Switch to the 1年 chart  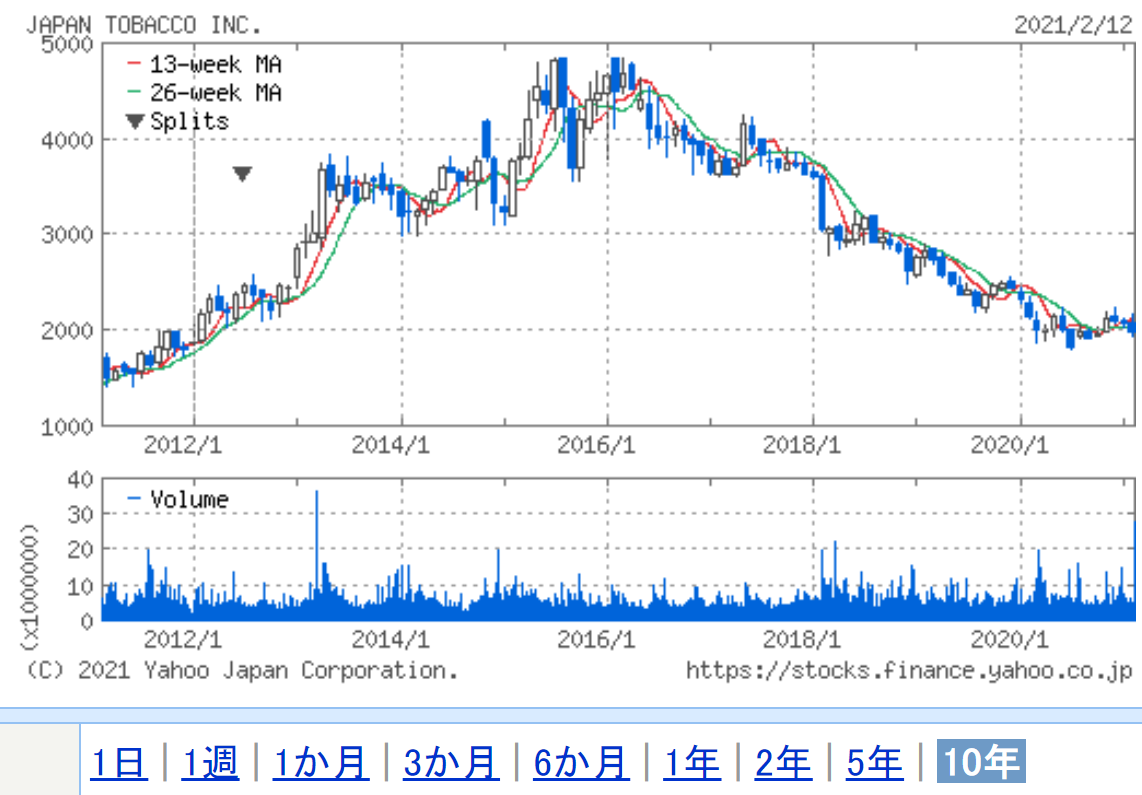(692, 762)
